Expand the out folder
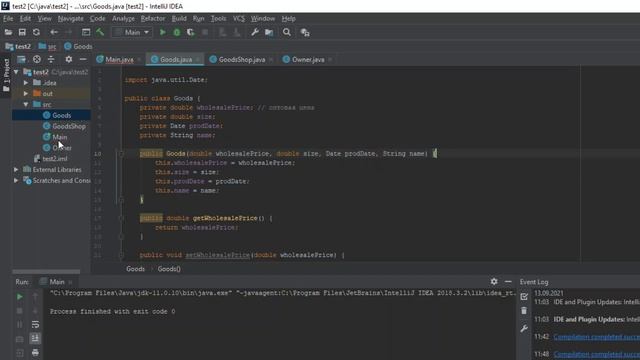This screenshot has width=640, height=360. pos(26,93)
